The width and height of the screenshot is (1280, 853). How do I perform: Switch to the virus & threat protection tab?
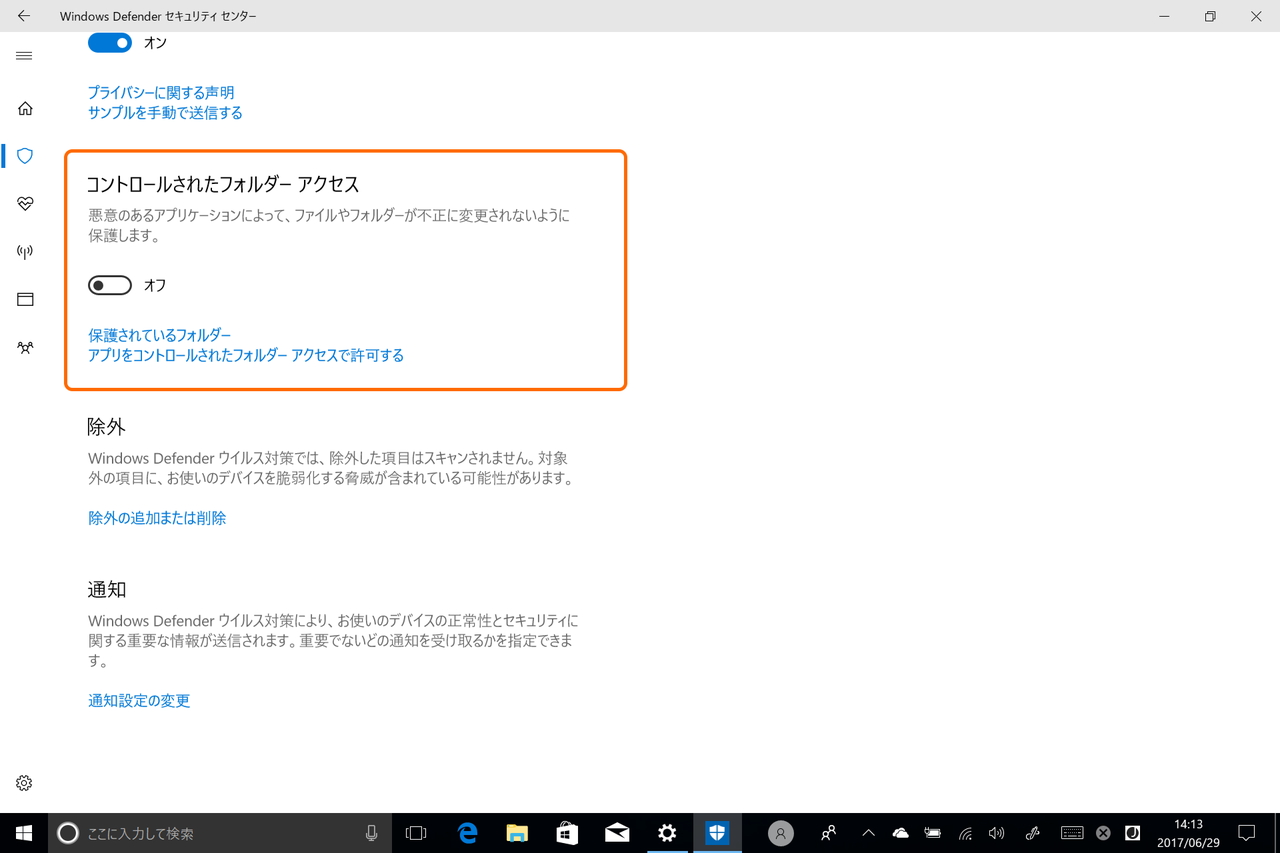click(x=24, y=156)
